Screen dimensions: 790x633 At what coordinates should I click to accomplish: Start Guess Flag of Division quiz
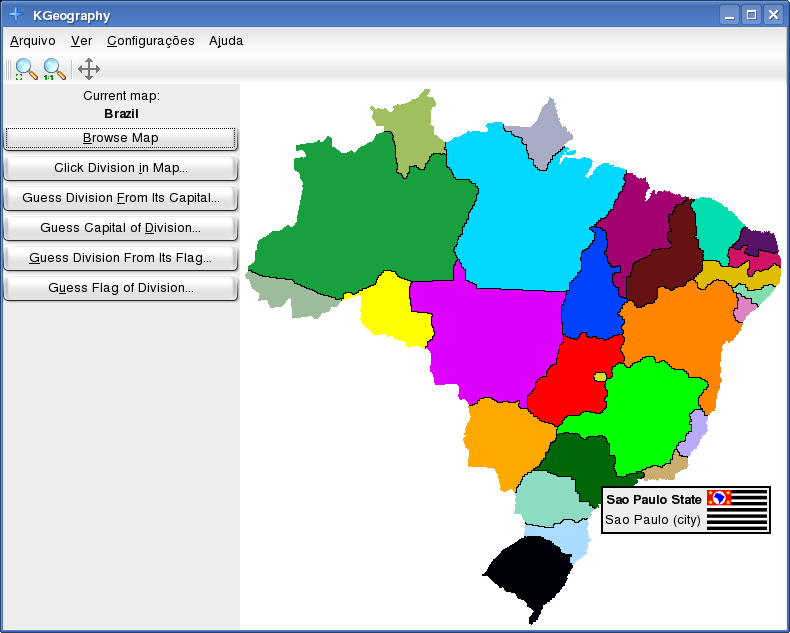point(120,288)
